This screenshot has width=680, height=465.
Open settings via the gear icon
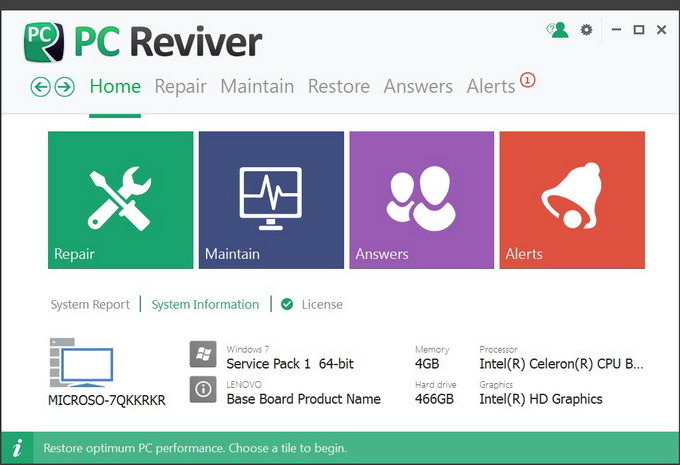click(x=586, y=30)
